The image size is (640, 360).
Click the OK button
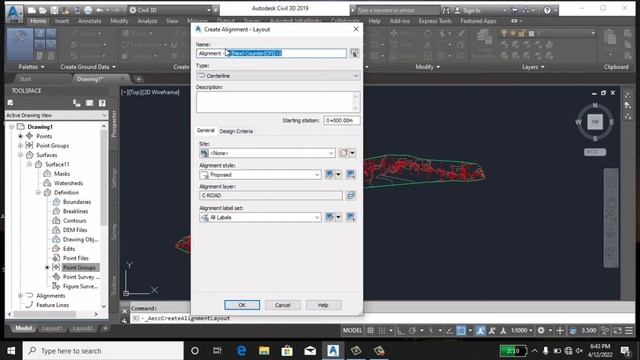(x=242, y=305)
